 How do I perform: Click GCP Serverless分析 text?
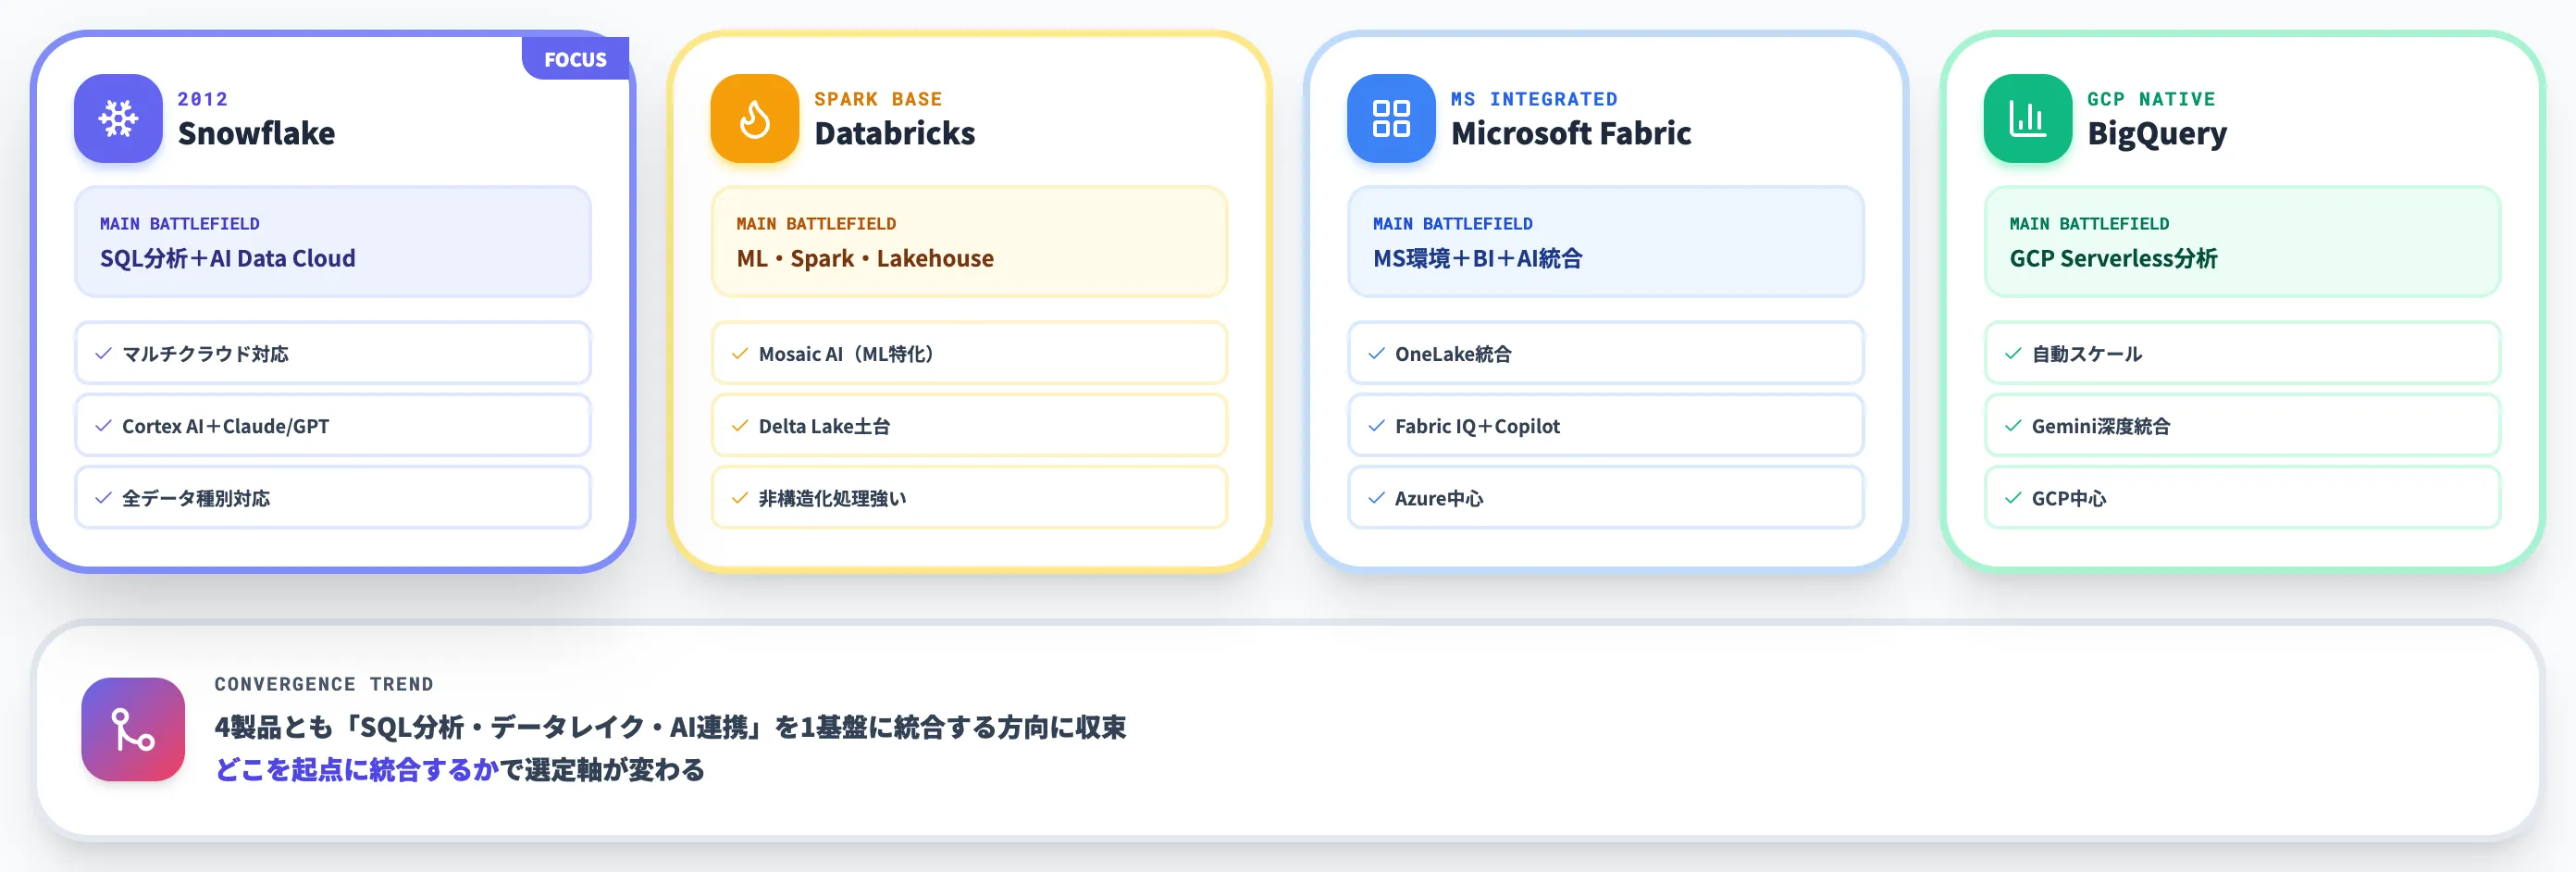click(2113, 259)
